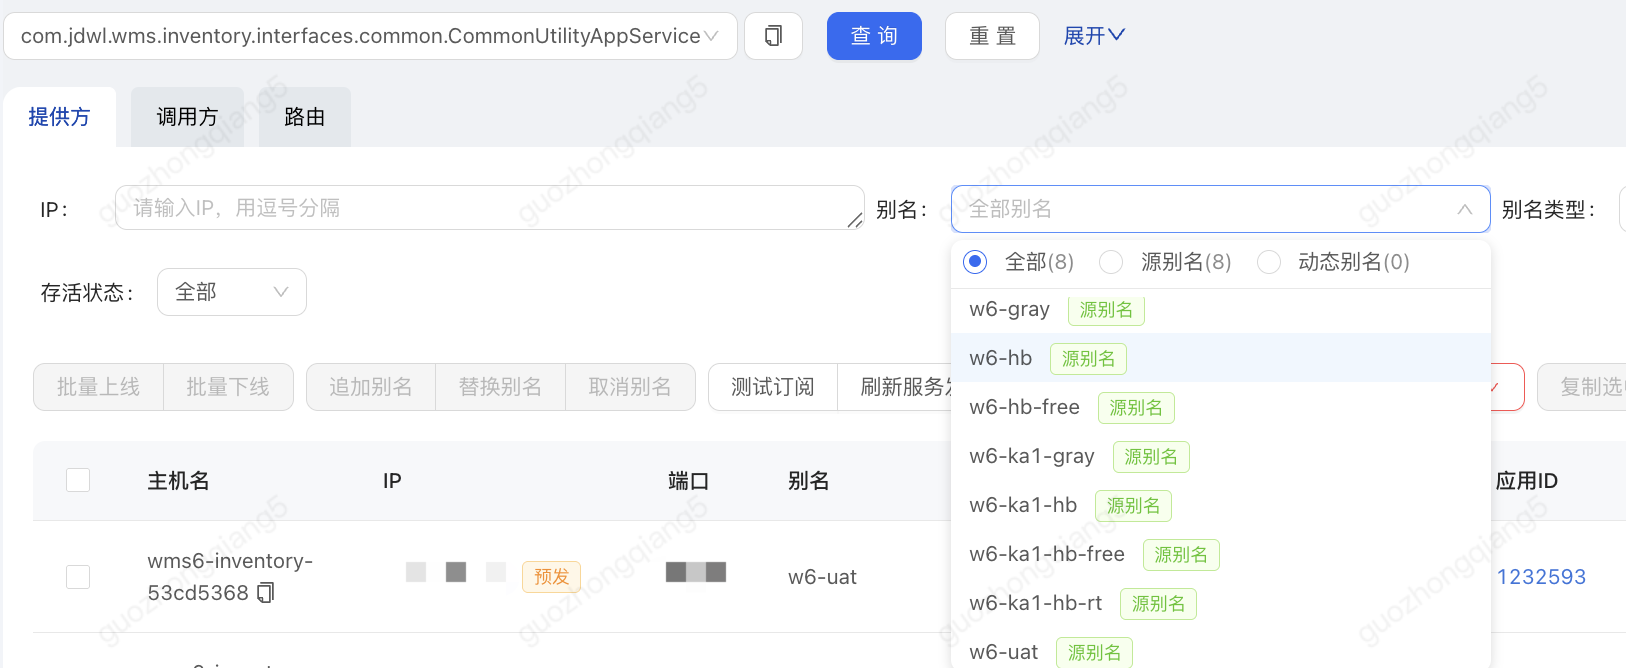The height and width of the screenshot is (668, 1626).
Task: Tick the select-all checkbox in table header
Action: click(78, 481)
